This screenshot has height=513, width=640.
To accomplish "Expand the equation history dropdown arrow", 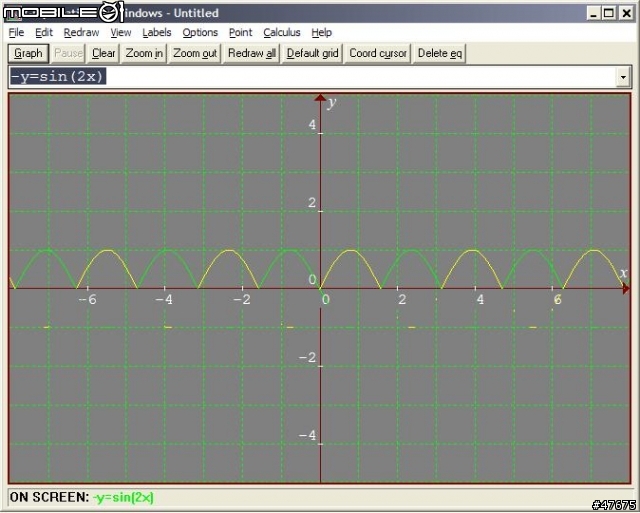I will 623,77.
